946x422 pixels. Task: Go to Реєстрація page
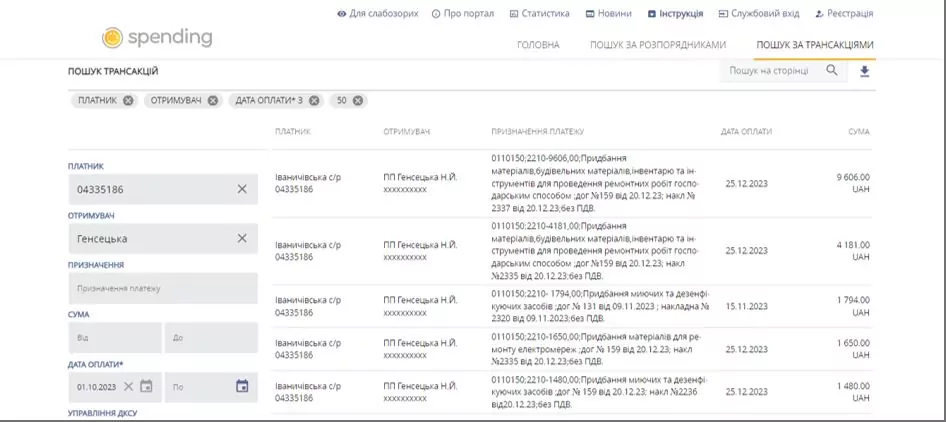(844, 14)
